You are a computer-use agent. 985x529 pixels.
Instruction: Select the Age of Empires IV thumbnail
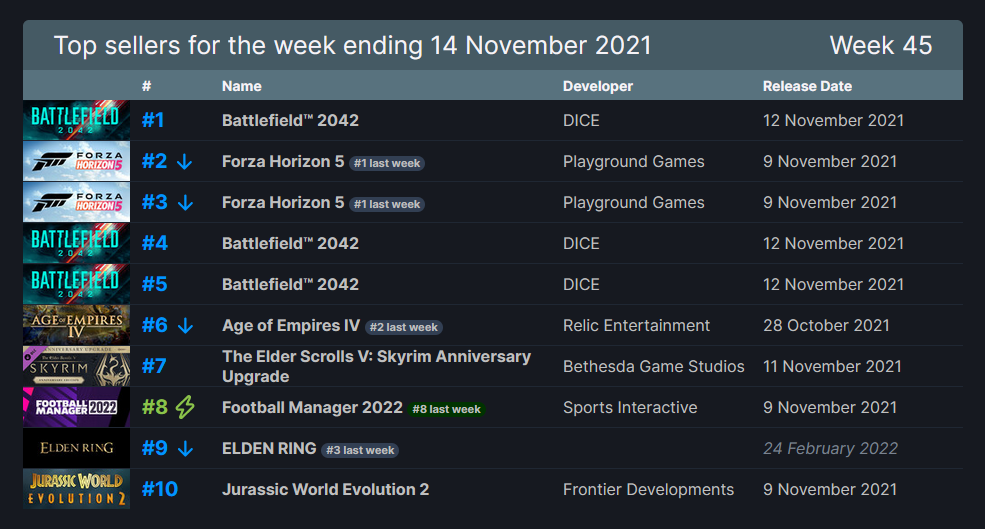(x=77, y=325)
